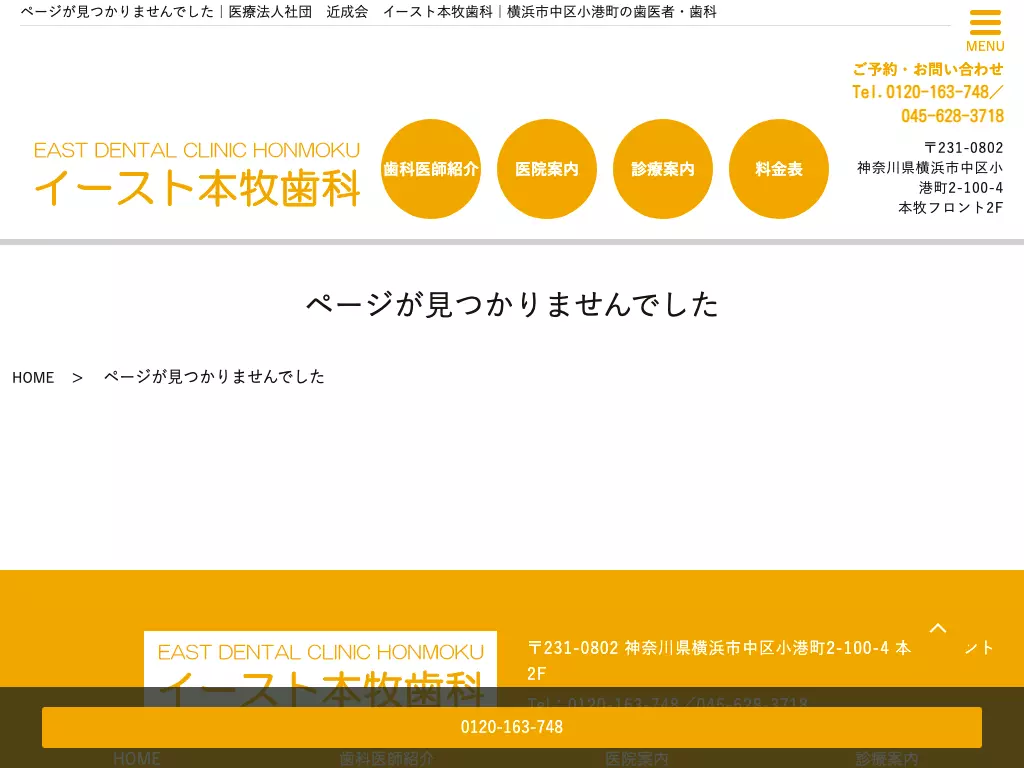This screenshot has height=768, width=1024.
Task: Open the 歯科医師紹介 circle button
Action: pos(431,168)
